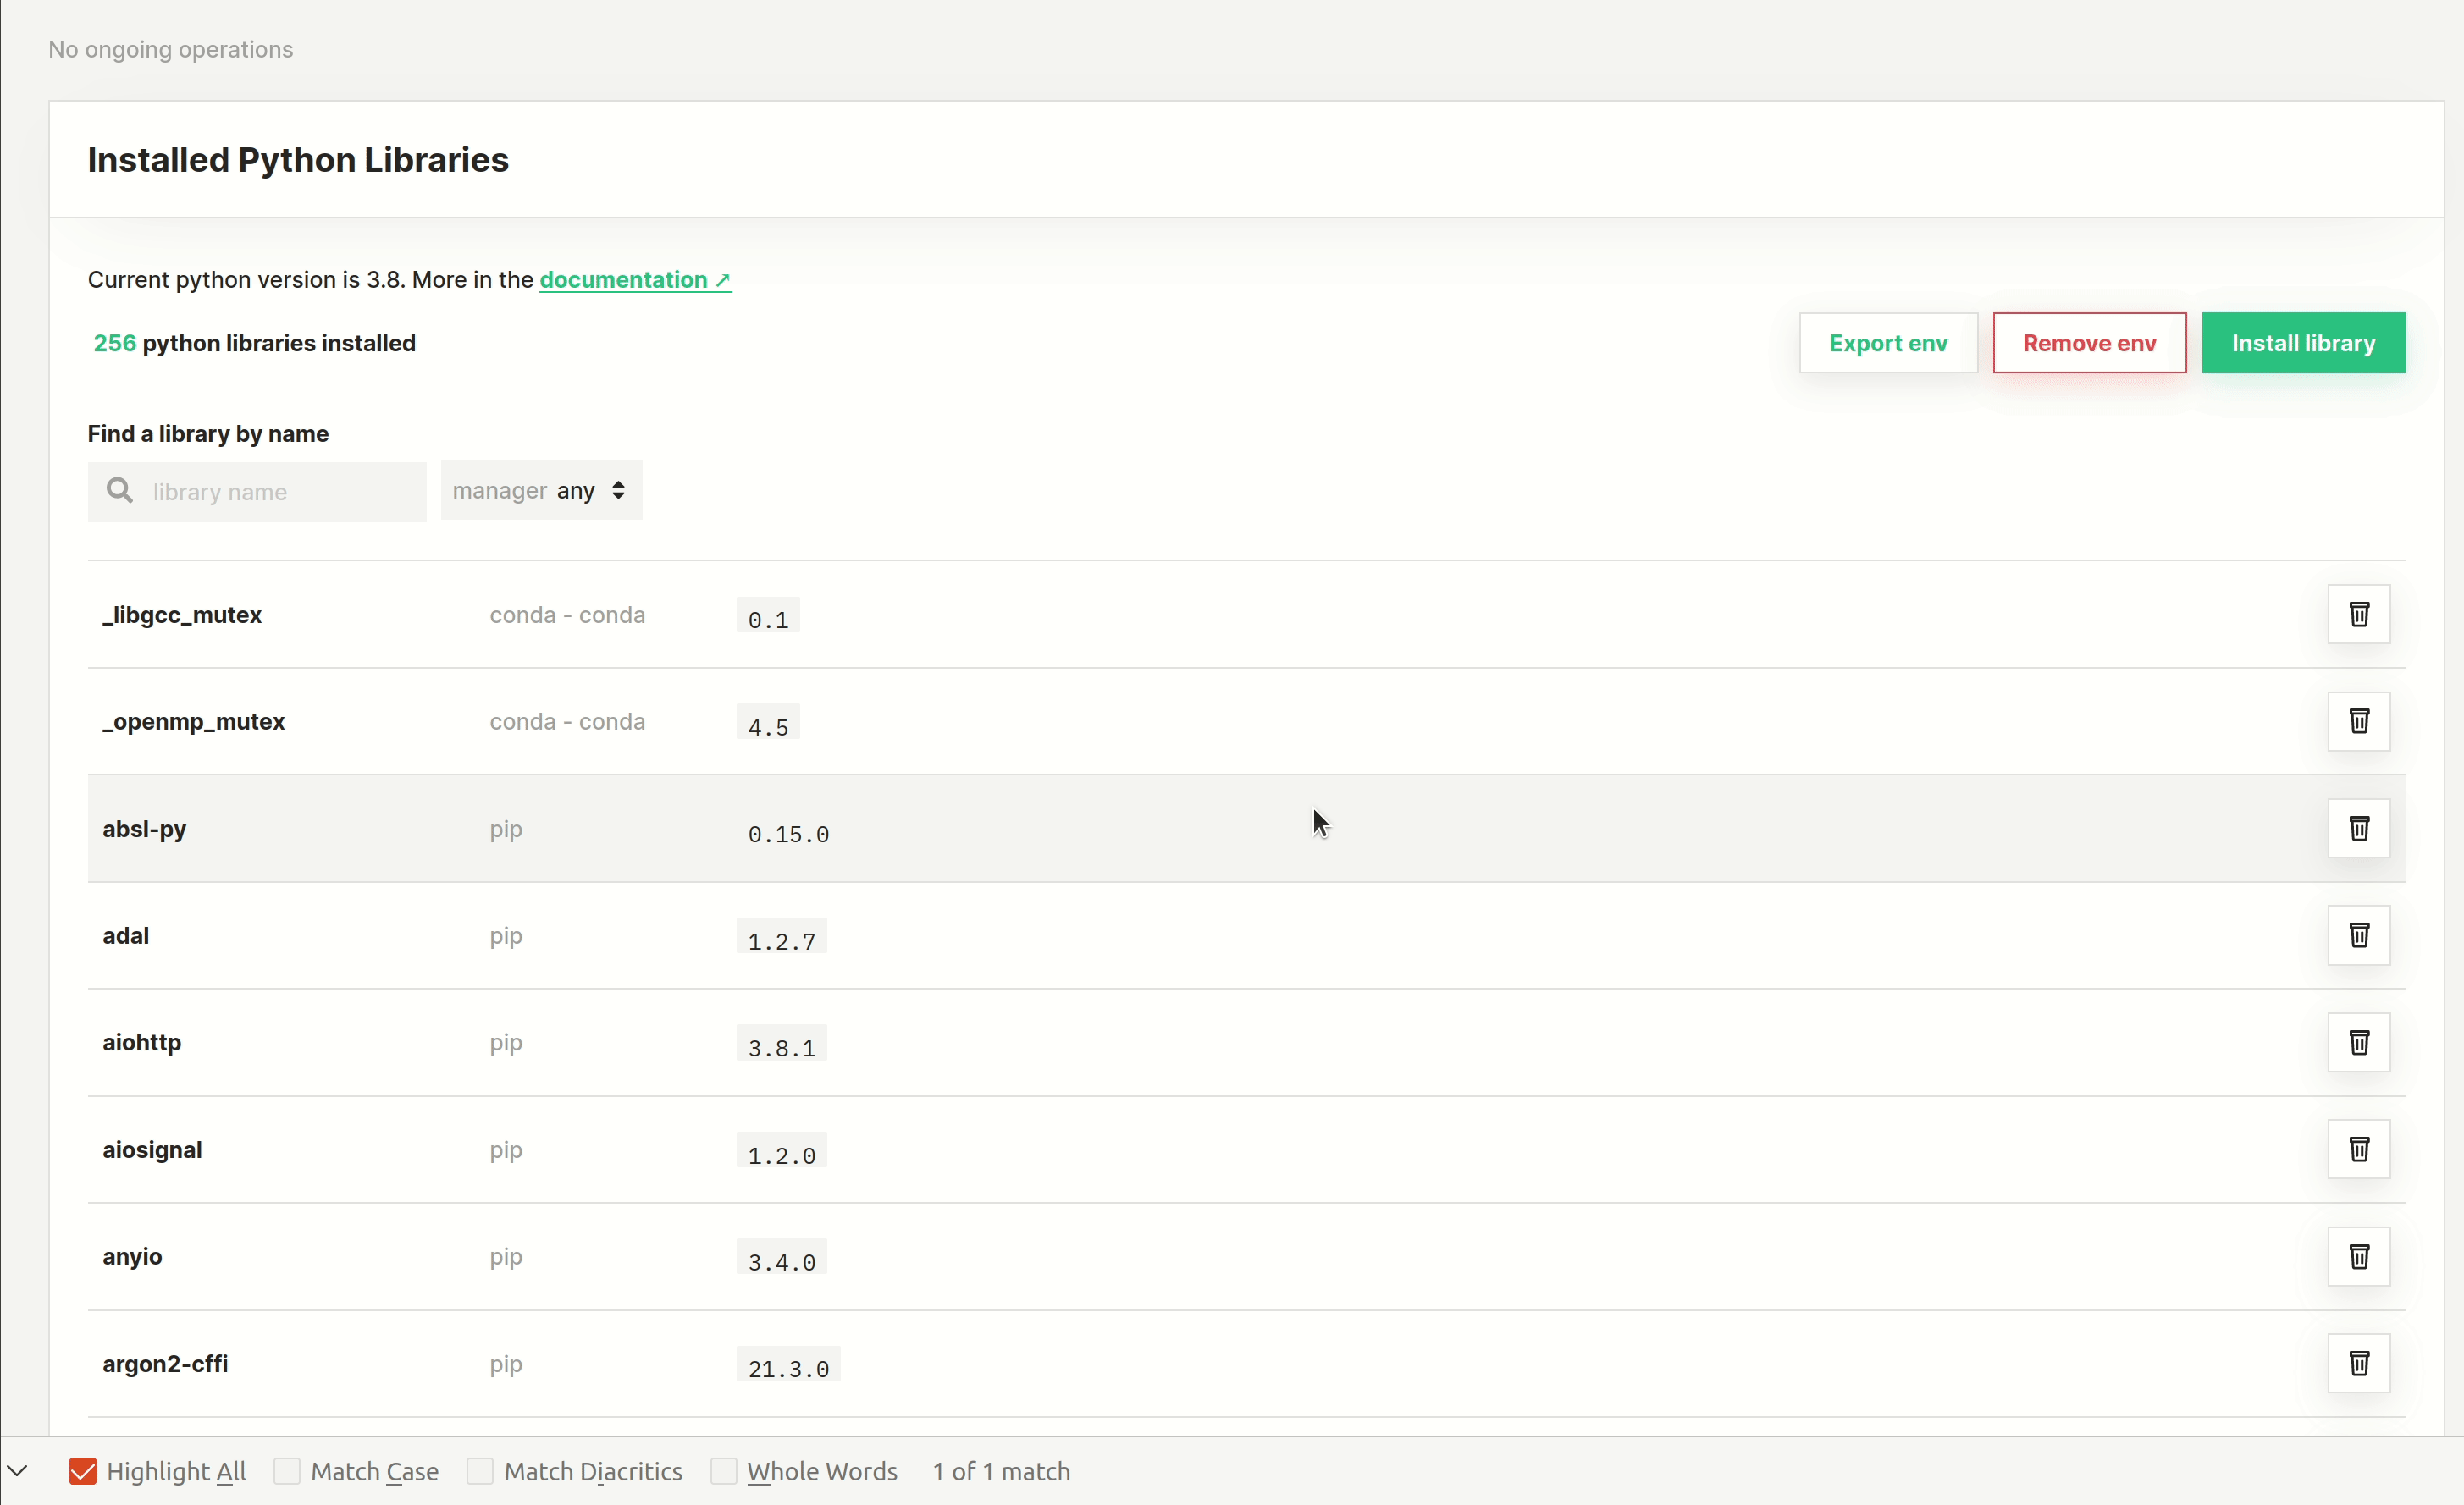Enable Match Case option

click(287, 1471)
